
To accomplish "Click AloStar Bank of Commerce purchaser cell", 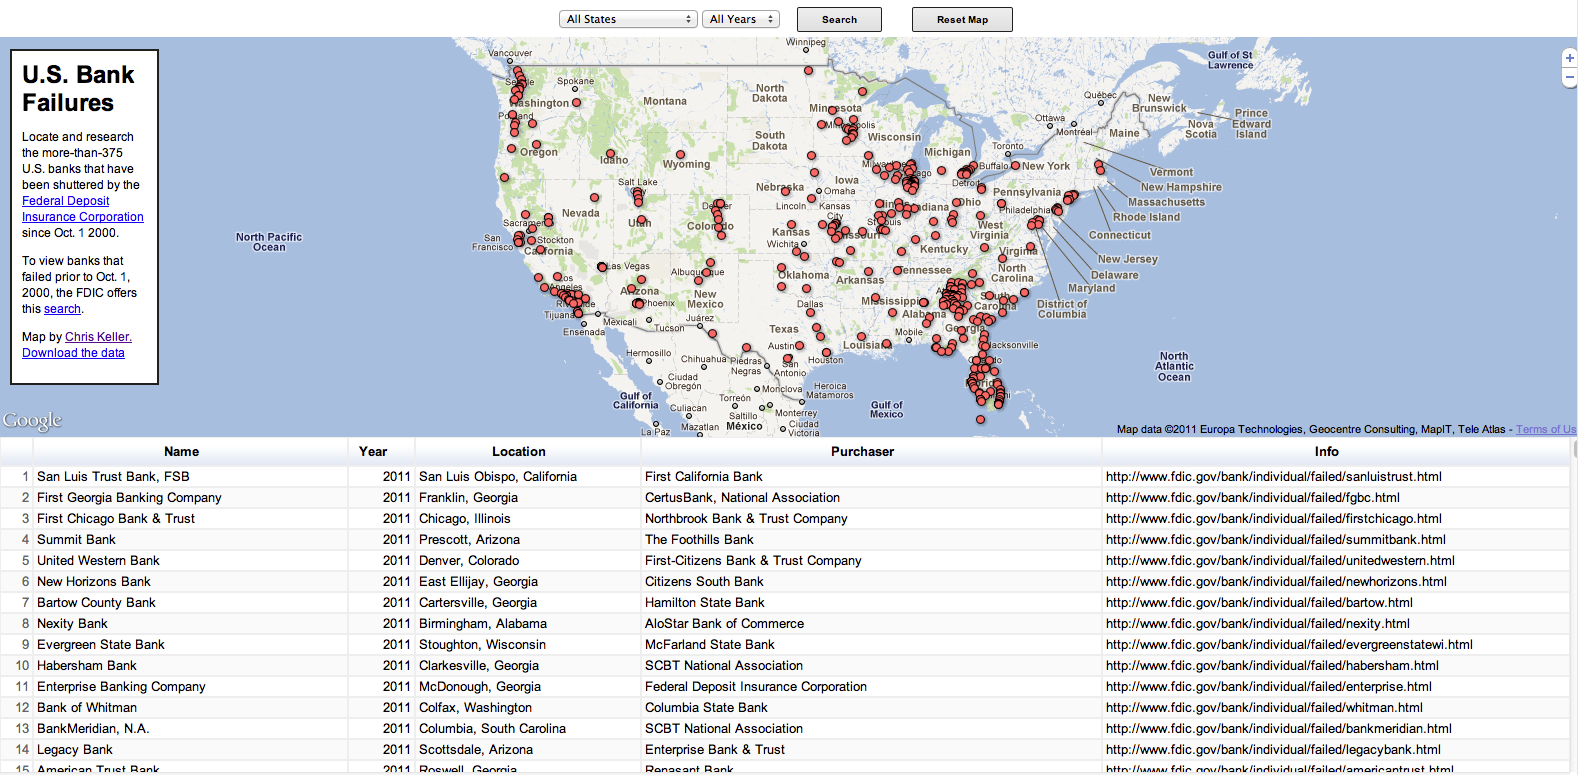I will tap(724, 624).
